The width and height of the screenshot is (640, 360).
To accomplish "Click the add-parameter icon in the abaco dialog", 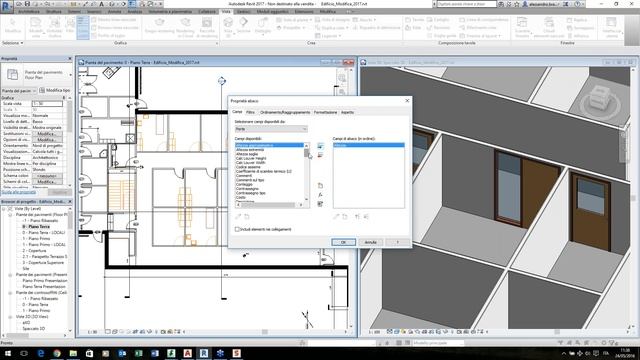I will (320, 146).
